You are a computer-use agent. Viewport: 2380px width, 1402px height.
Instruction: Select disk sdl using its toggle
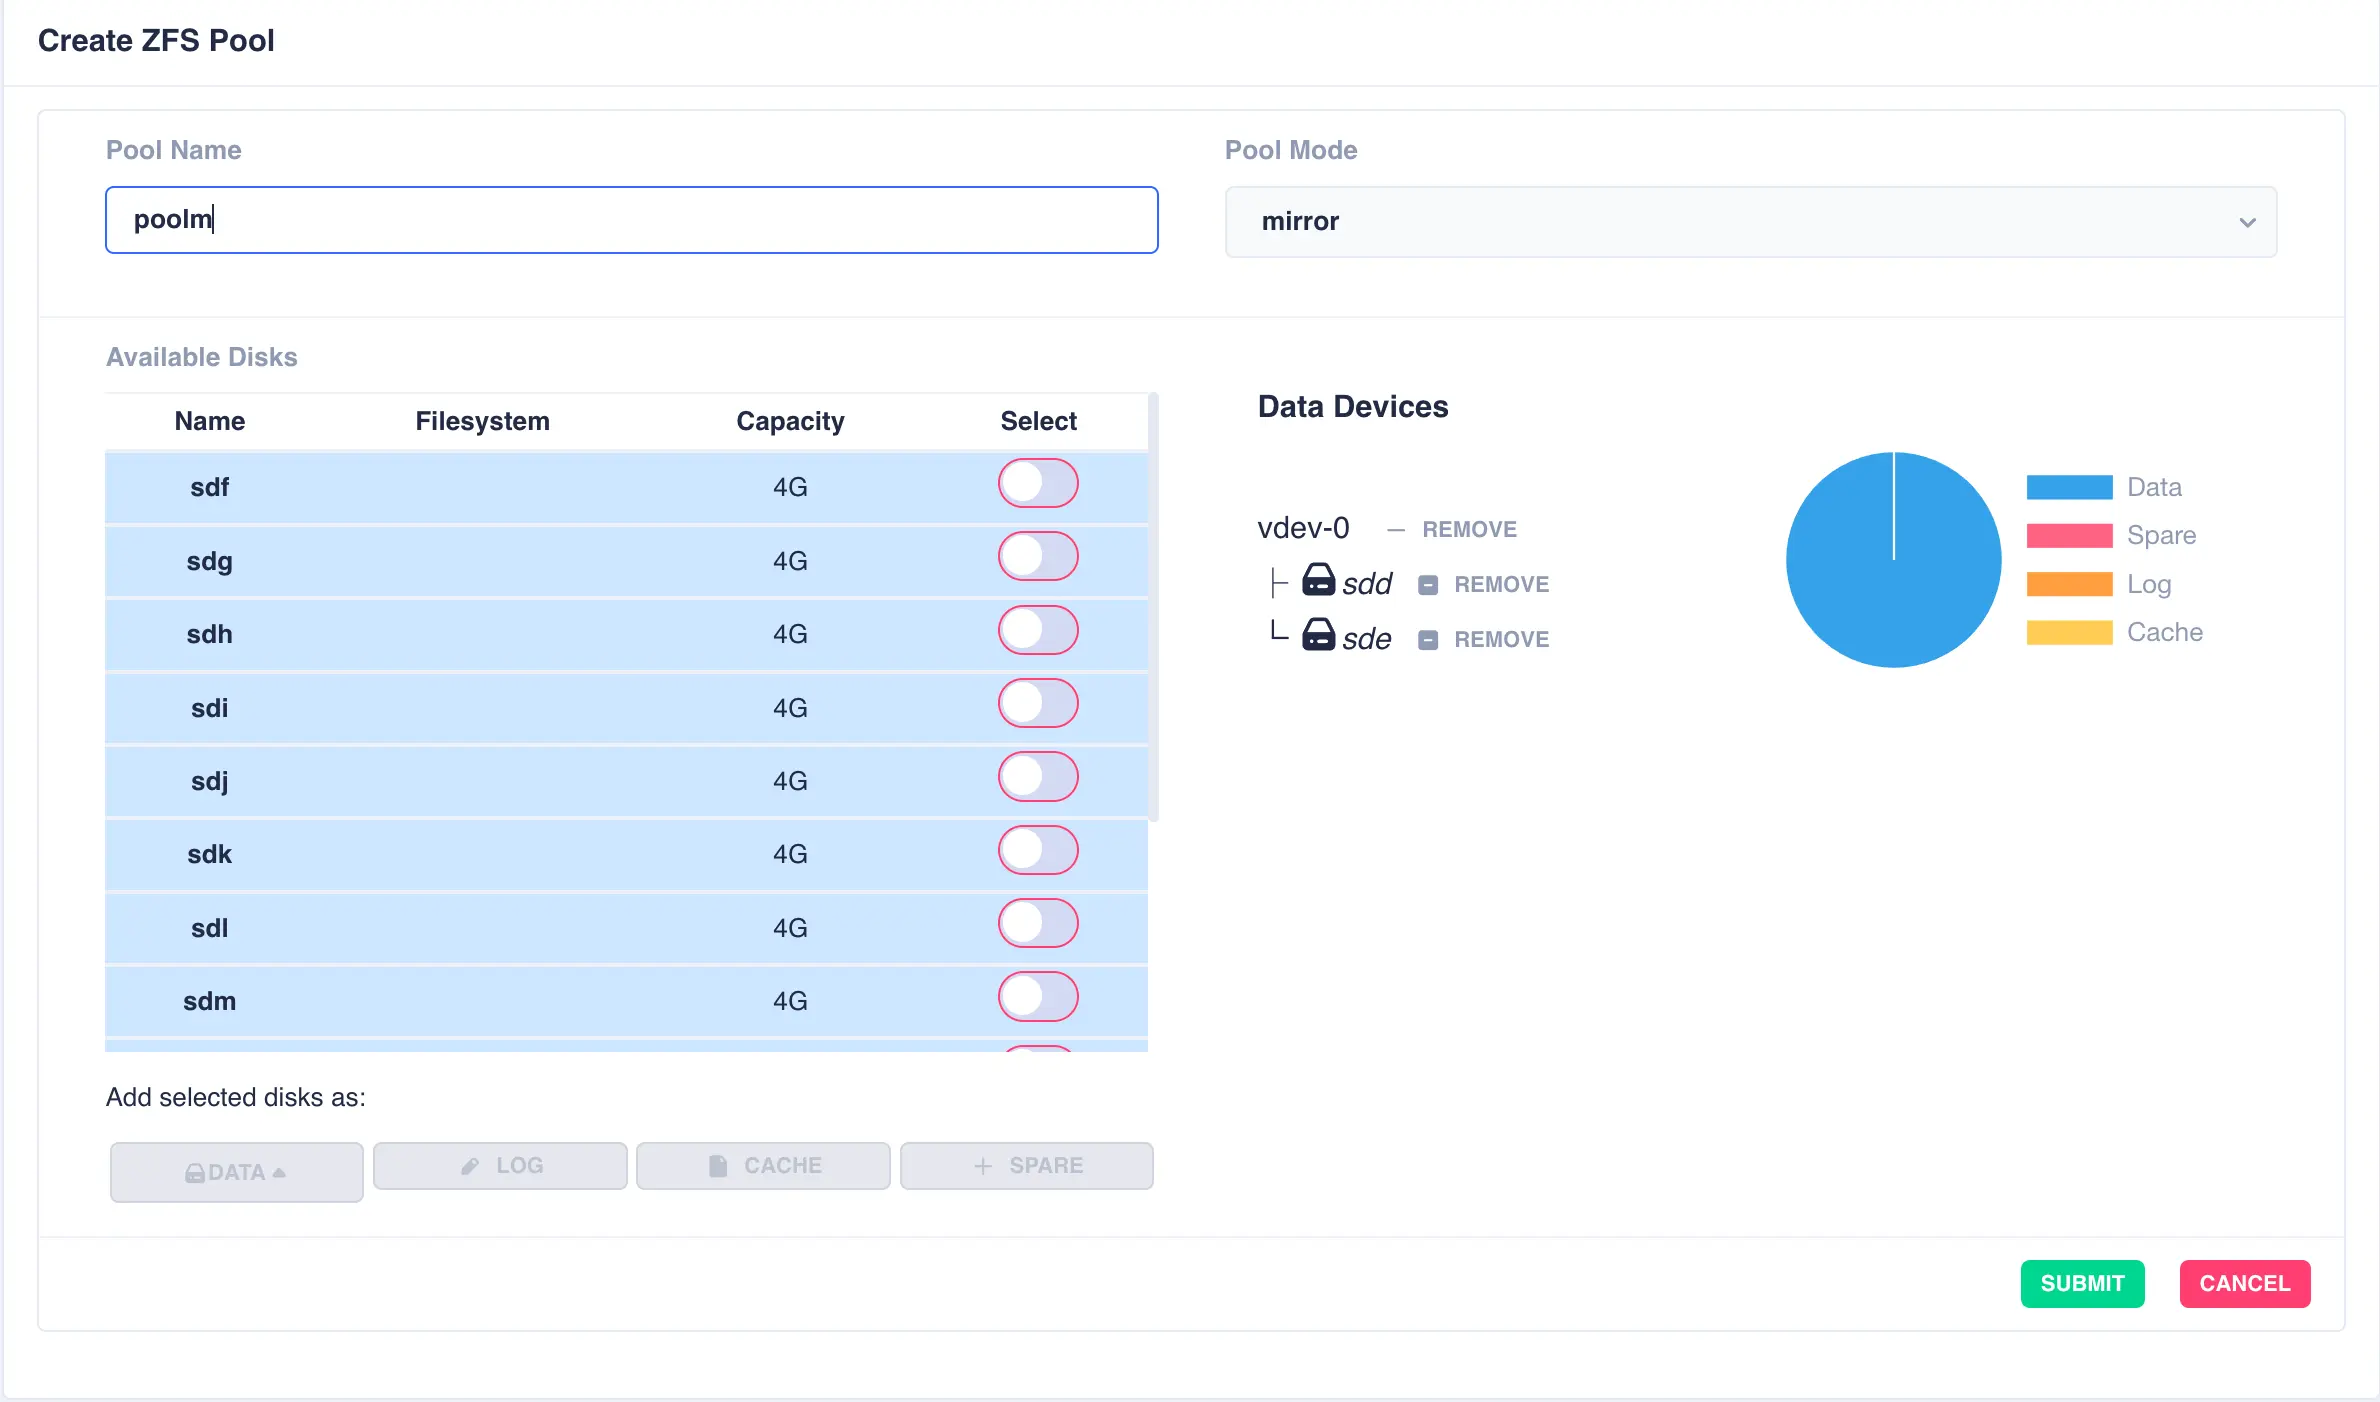click(1038, 923)
